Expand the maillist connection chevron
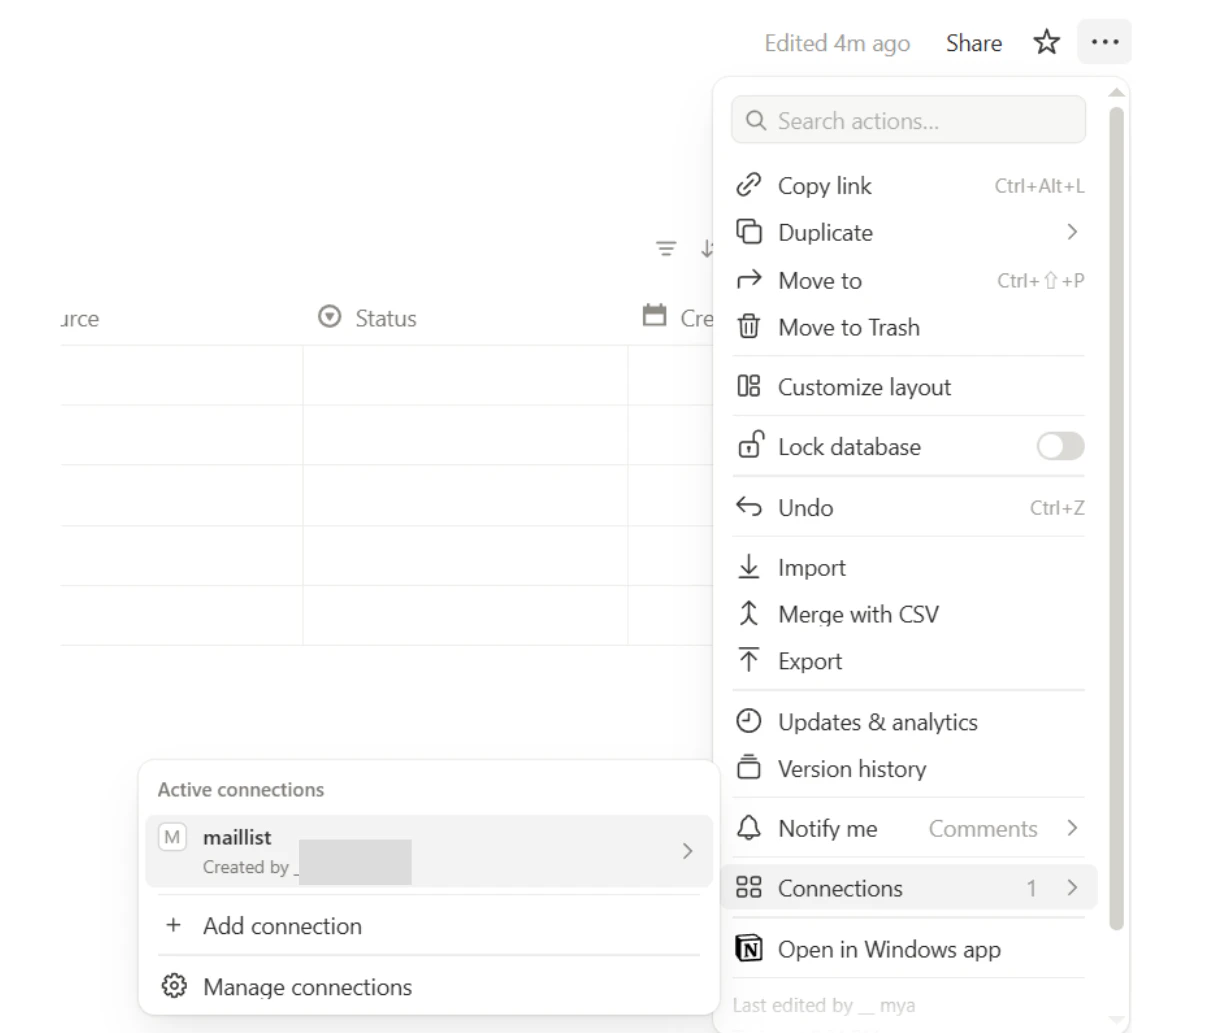1220x1033 pixels. (x=687, y=851)
